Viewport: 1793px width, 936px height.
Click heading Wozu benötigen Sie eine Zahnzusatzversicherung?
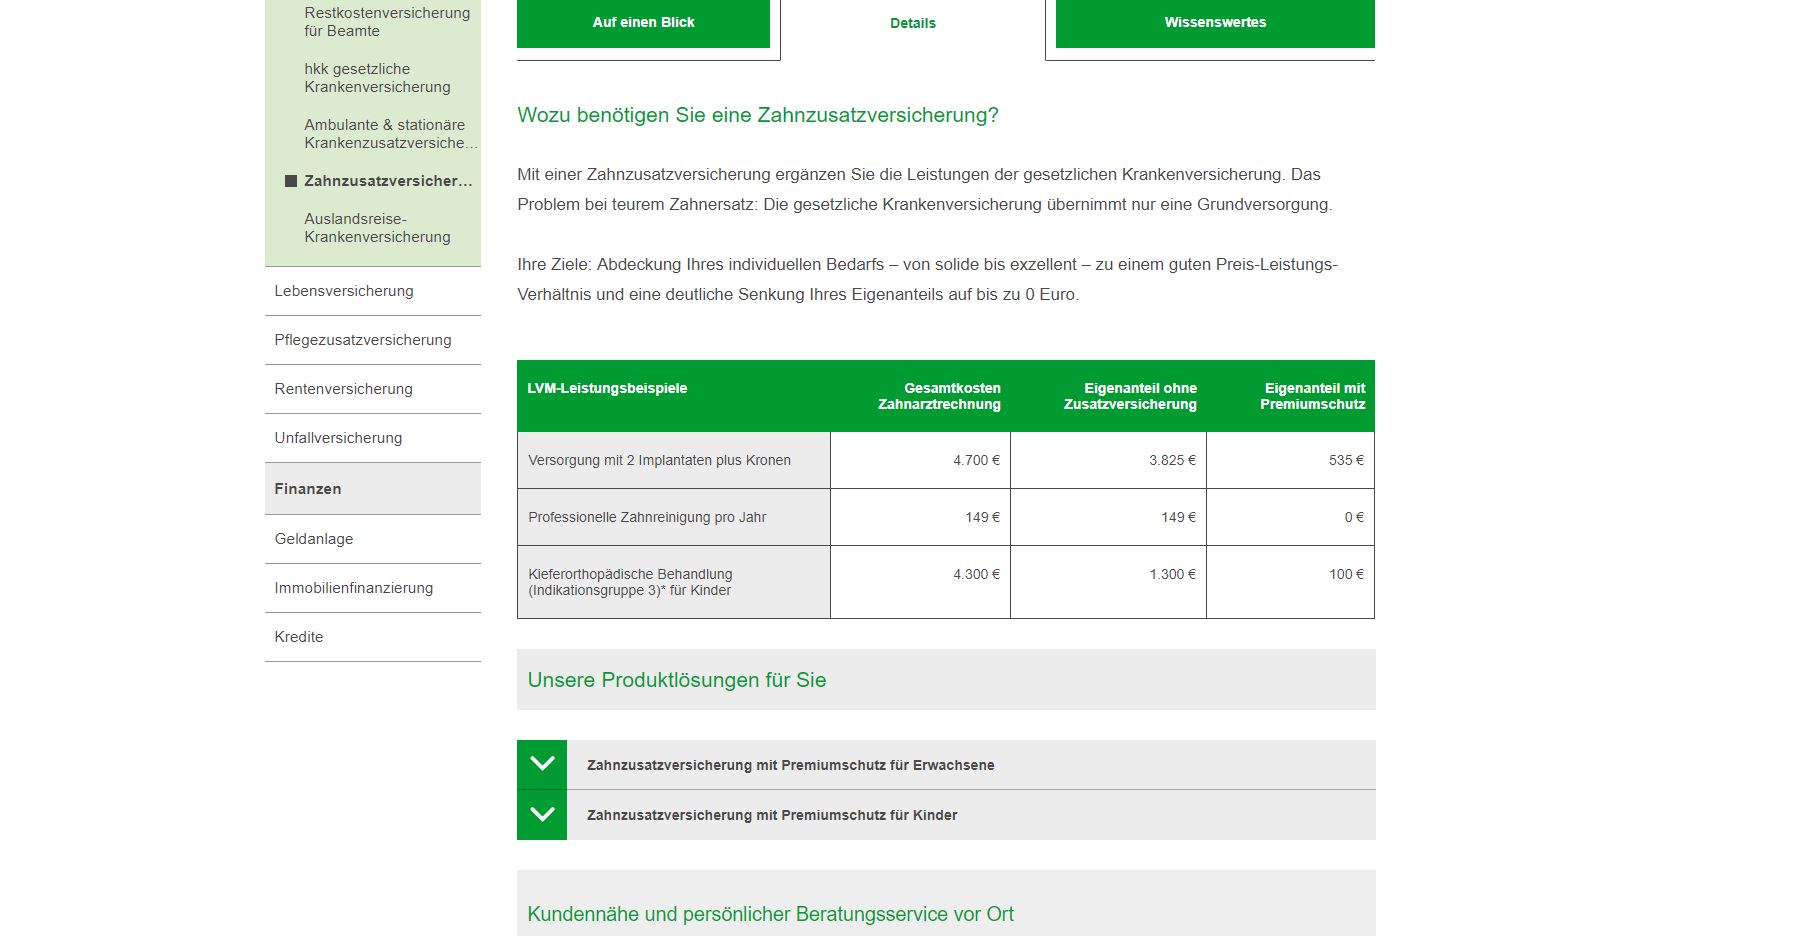tap(758, 115)
